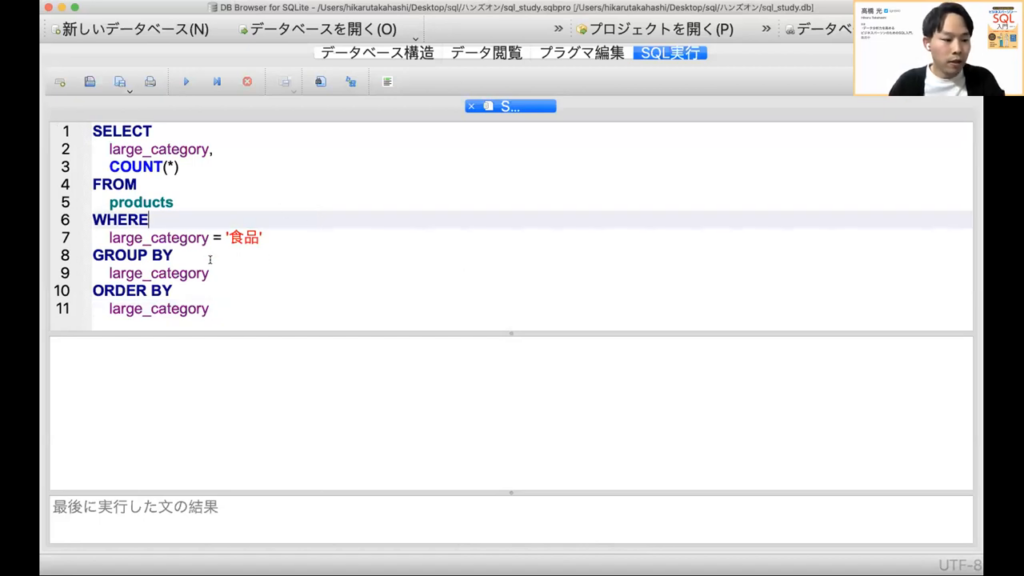Switch to the データ閲覧 tab
The image size is (1024, 576).
click(486, 53)
